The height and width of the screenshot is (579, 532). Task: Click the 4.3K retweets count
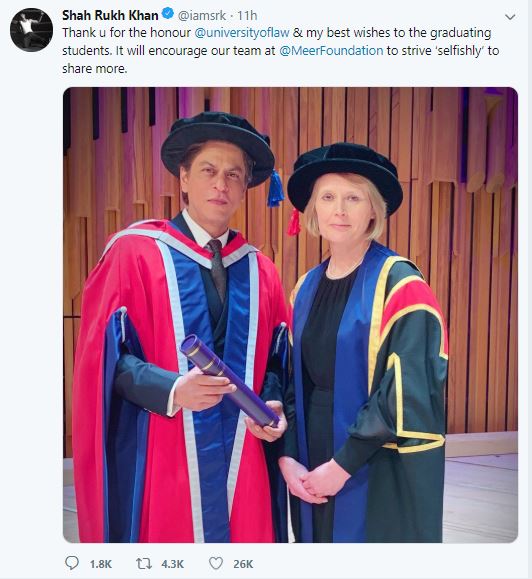click(172, 564)
